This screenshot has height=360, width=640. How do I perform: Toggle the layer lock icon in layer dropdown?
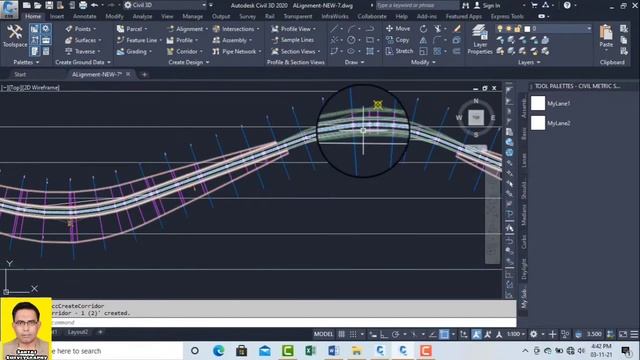[x=518, y=29]
